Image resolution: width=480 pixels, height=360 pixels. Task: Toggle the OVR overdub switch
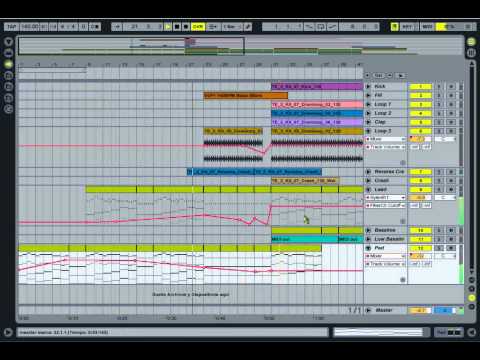tap(198, 27)
